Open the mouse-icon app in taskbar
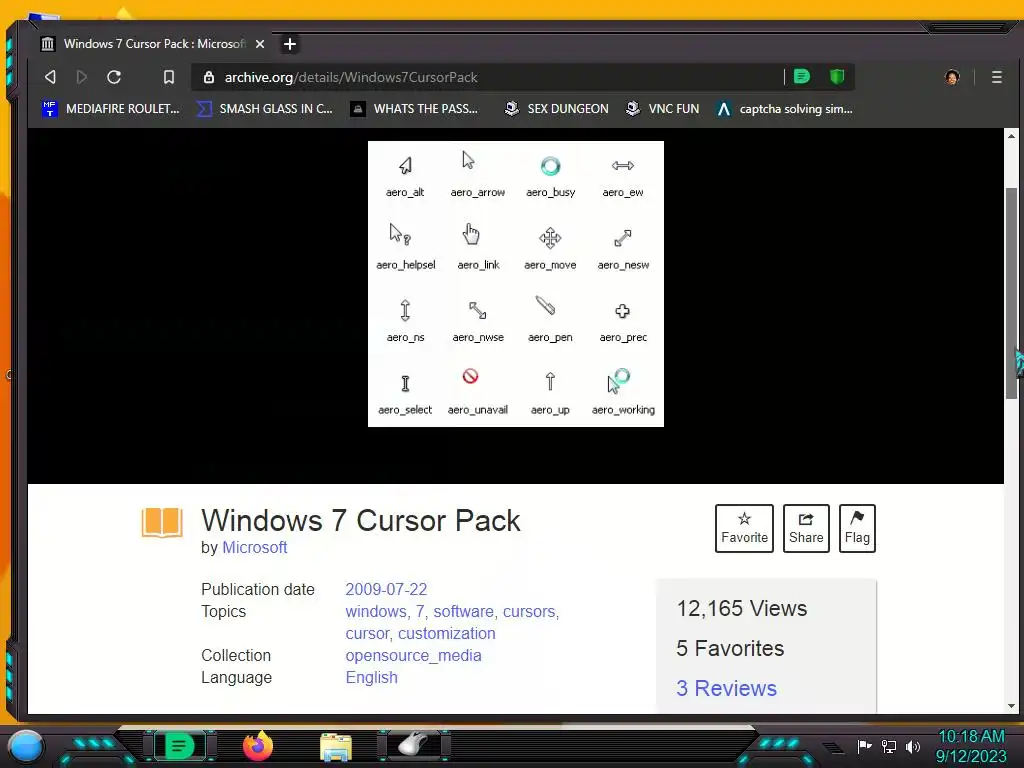The image size is (1024, 768). [414, 744]
